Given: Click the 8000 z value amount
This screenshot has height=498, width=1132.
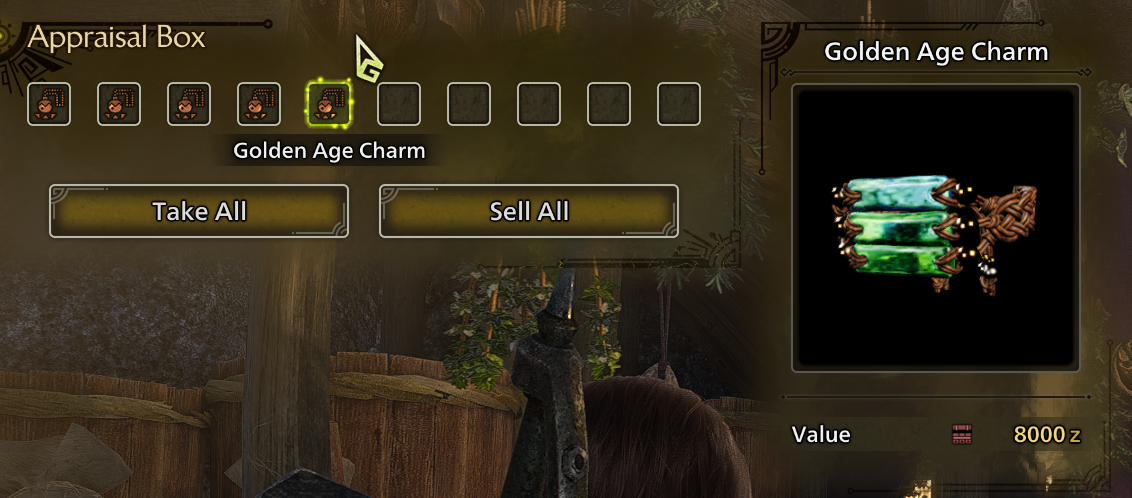Looking at the screenshot, I should (x=1047, y=434).
